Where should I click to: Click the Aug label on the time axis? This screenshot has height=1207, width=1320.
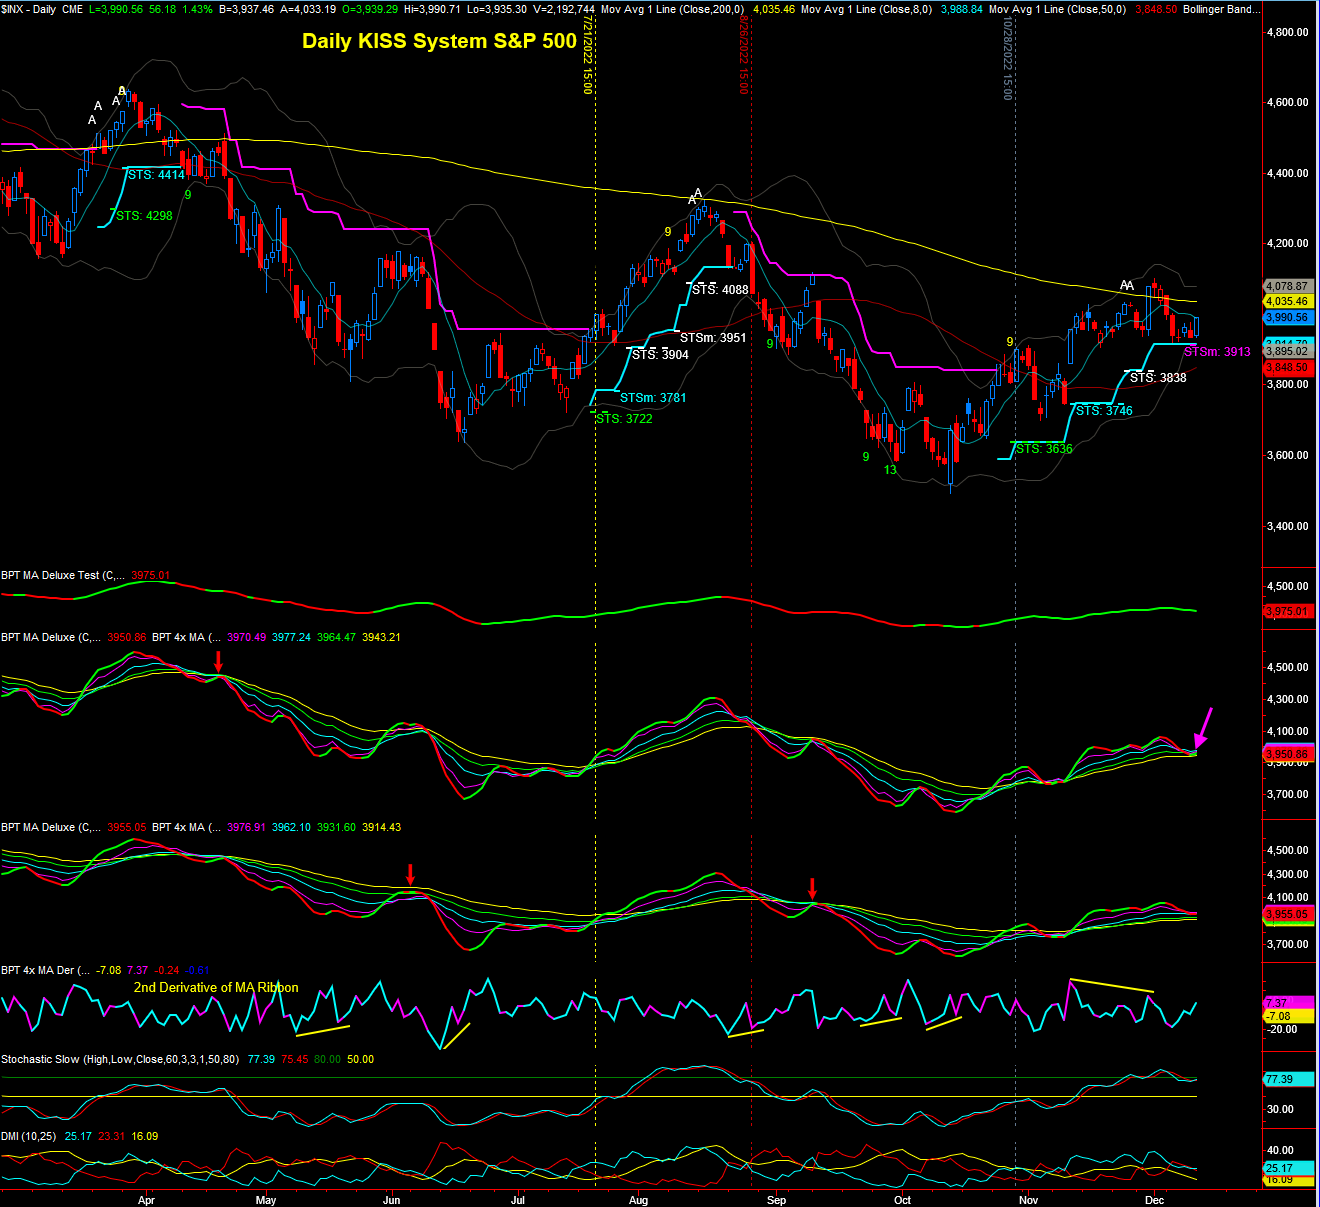point(638,1200)
